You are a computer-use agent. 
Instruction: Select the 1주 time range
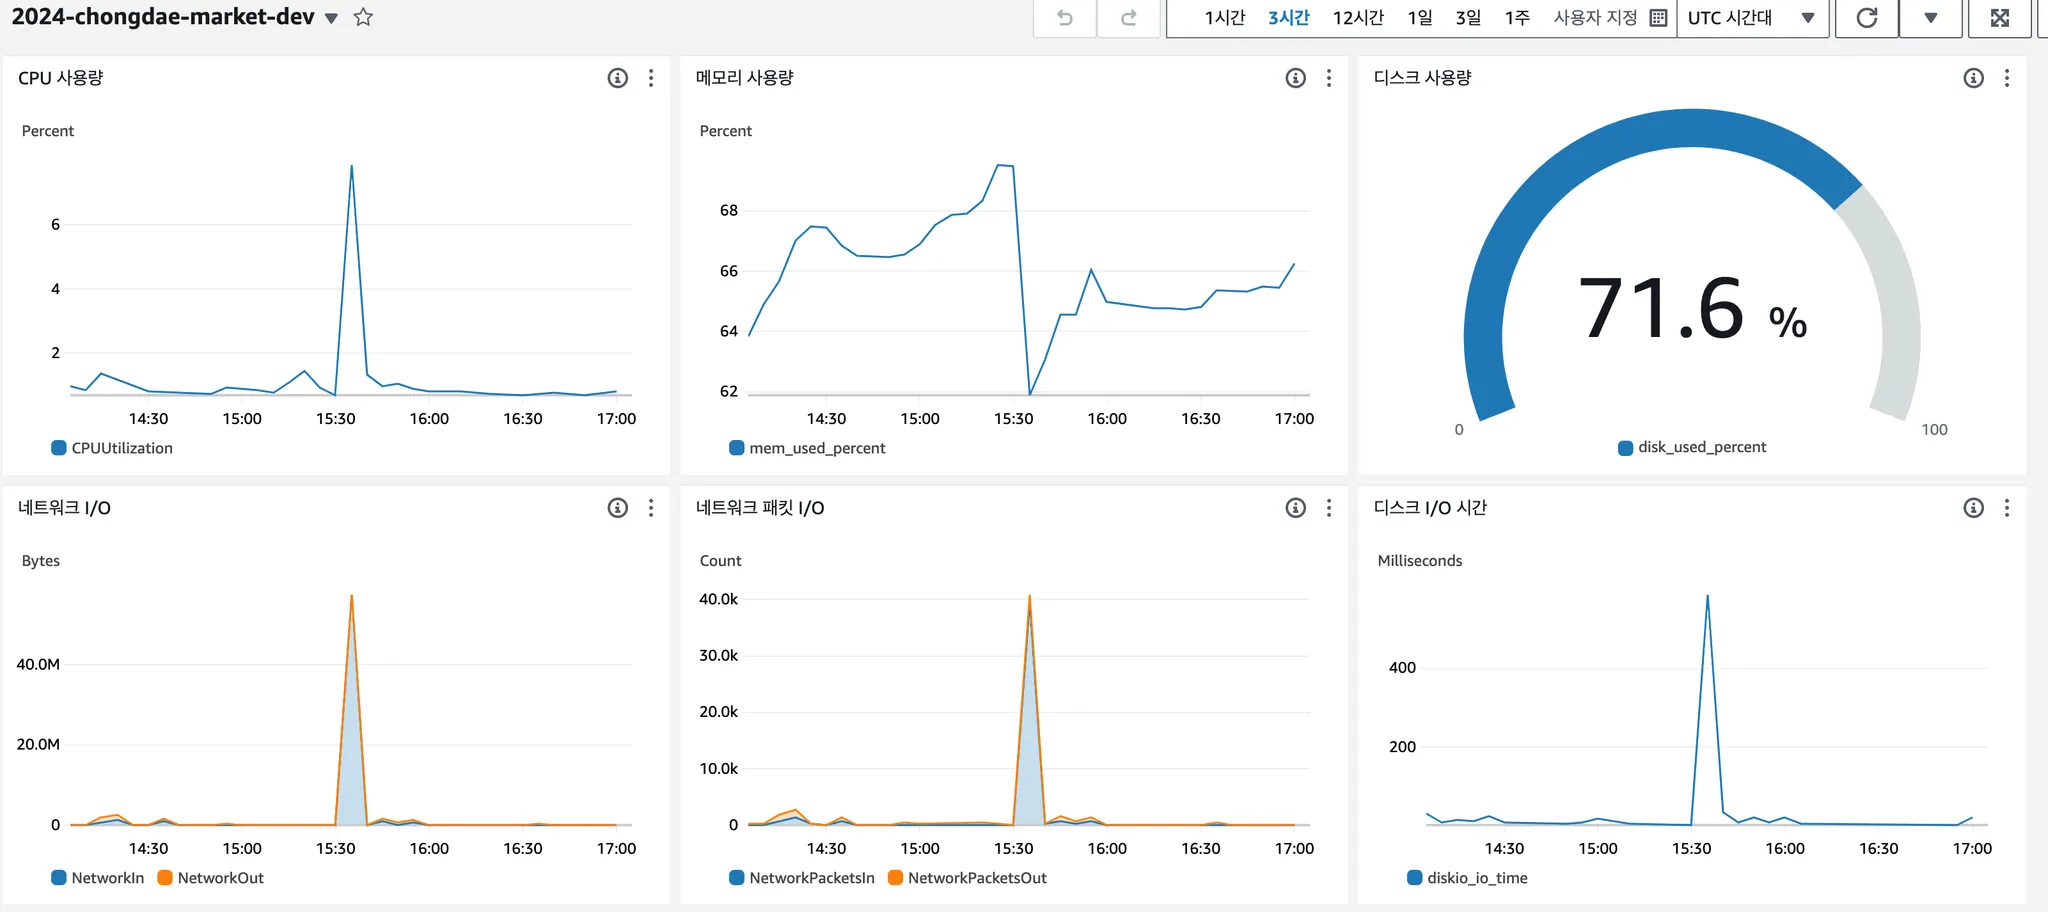click(1517, 18)
